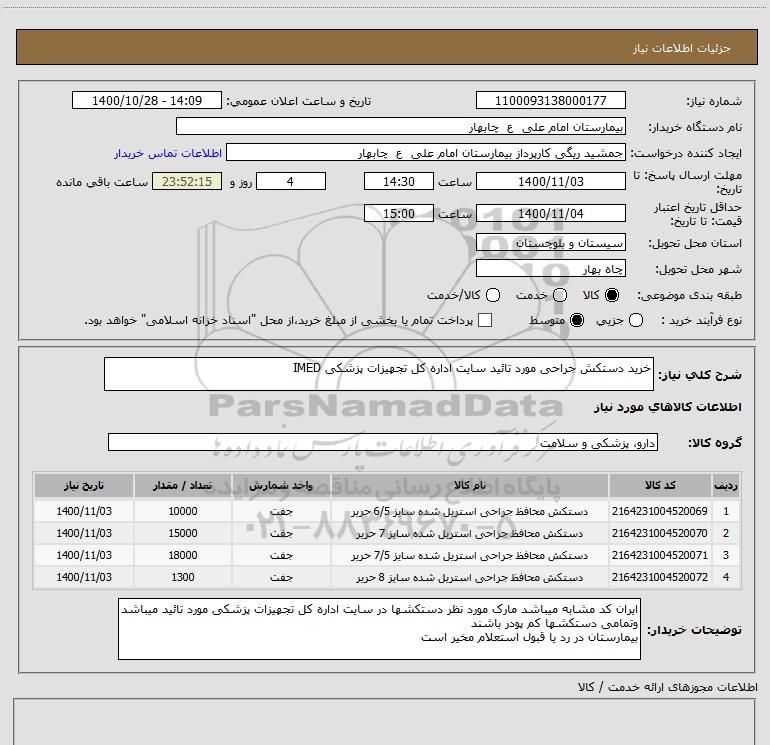This screenshot has height=745, width=770.
Task: Click glove size 7/5 item name
Action: [469, 555]
